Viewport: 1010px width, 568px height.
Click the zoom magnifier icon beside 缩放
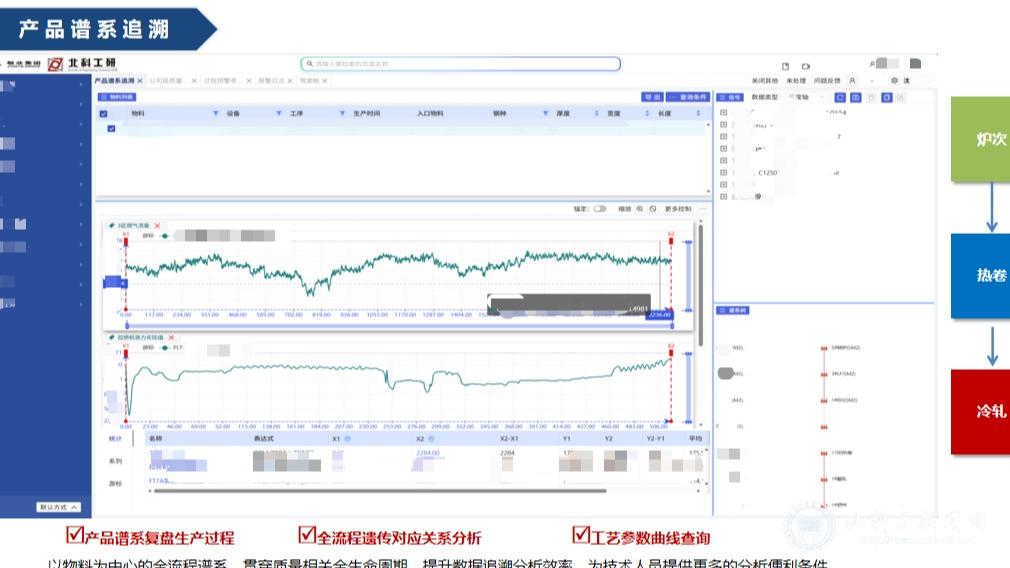coord(640,209)
